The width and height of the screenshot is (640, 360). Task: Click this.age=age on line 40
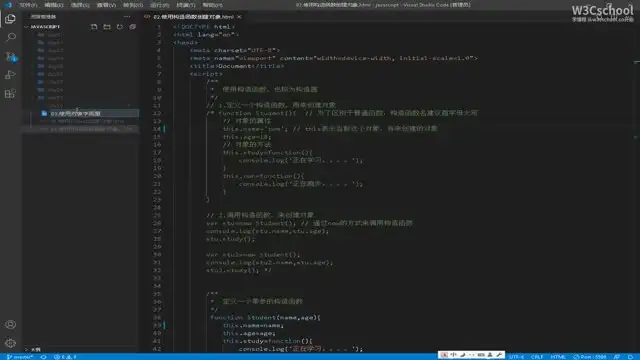pyautogui.click(x=249, y=333)
